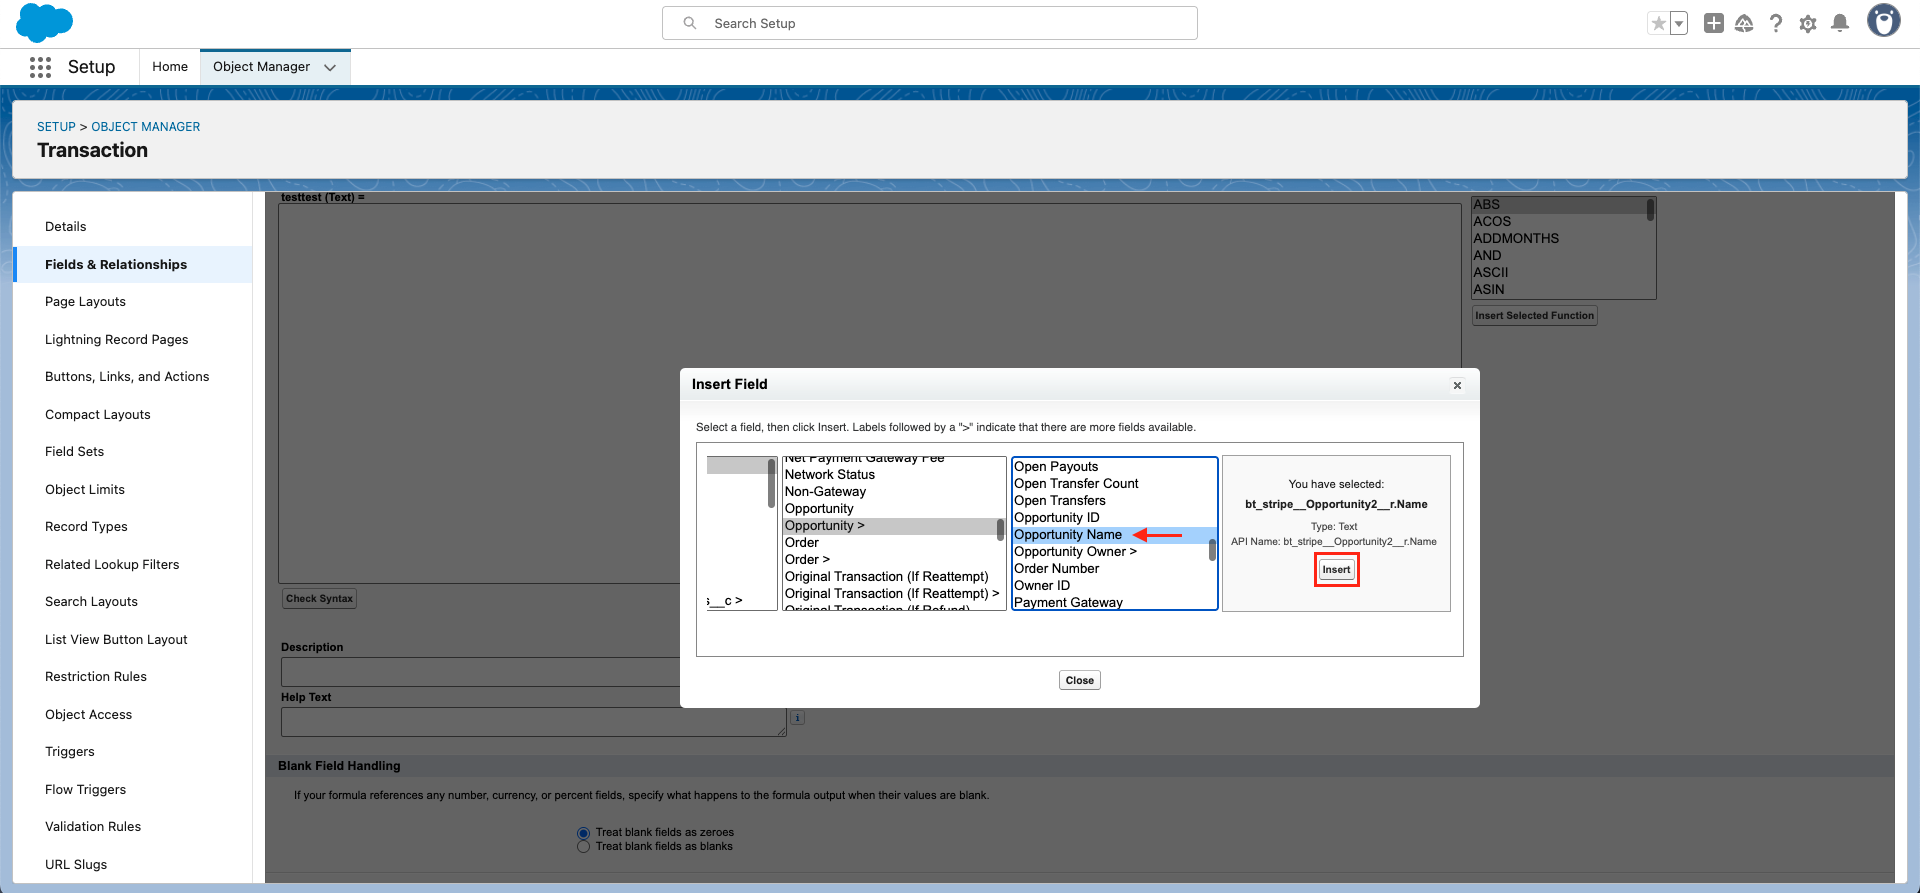Expand the Order > lookup entry
Viewport: 1920px width, 893px height.
pyautogui.click(x=890, y=560)
